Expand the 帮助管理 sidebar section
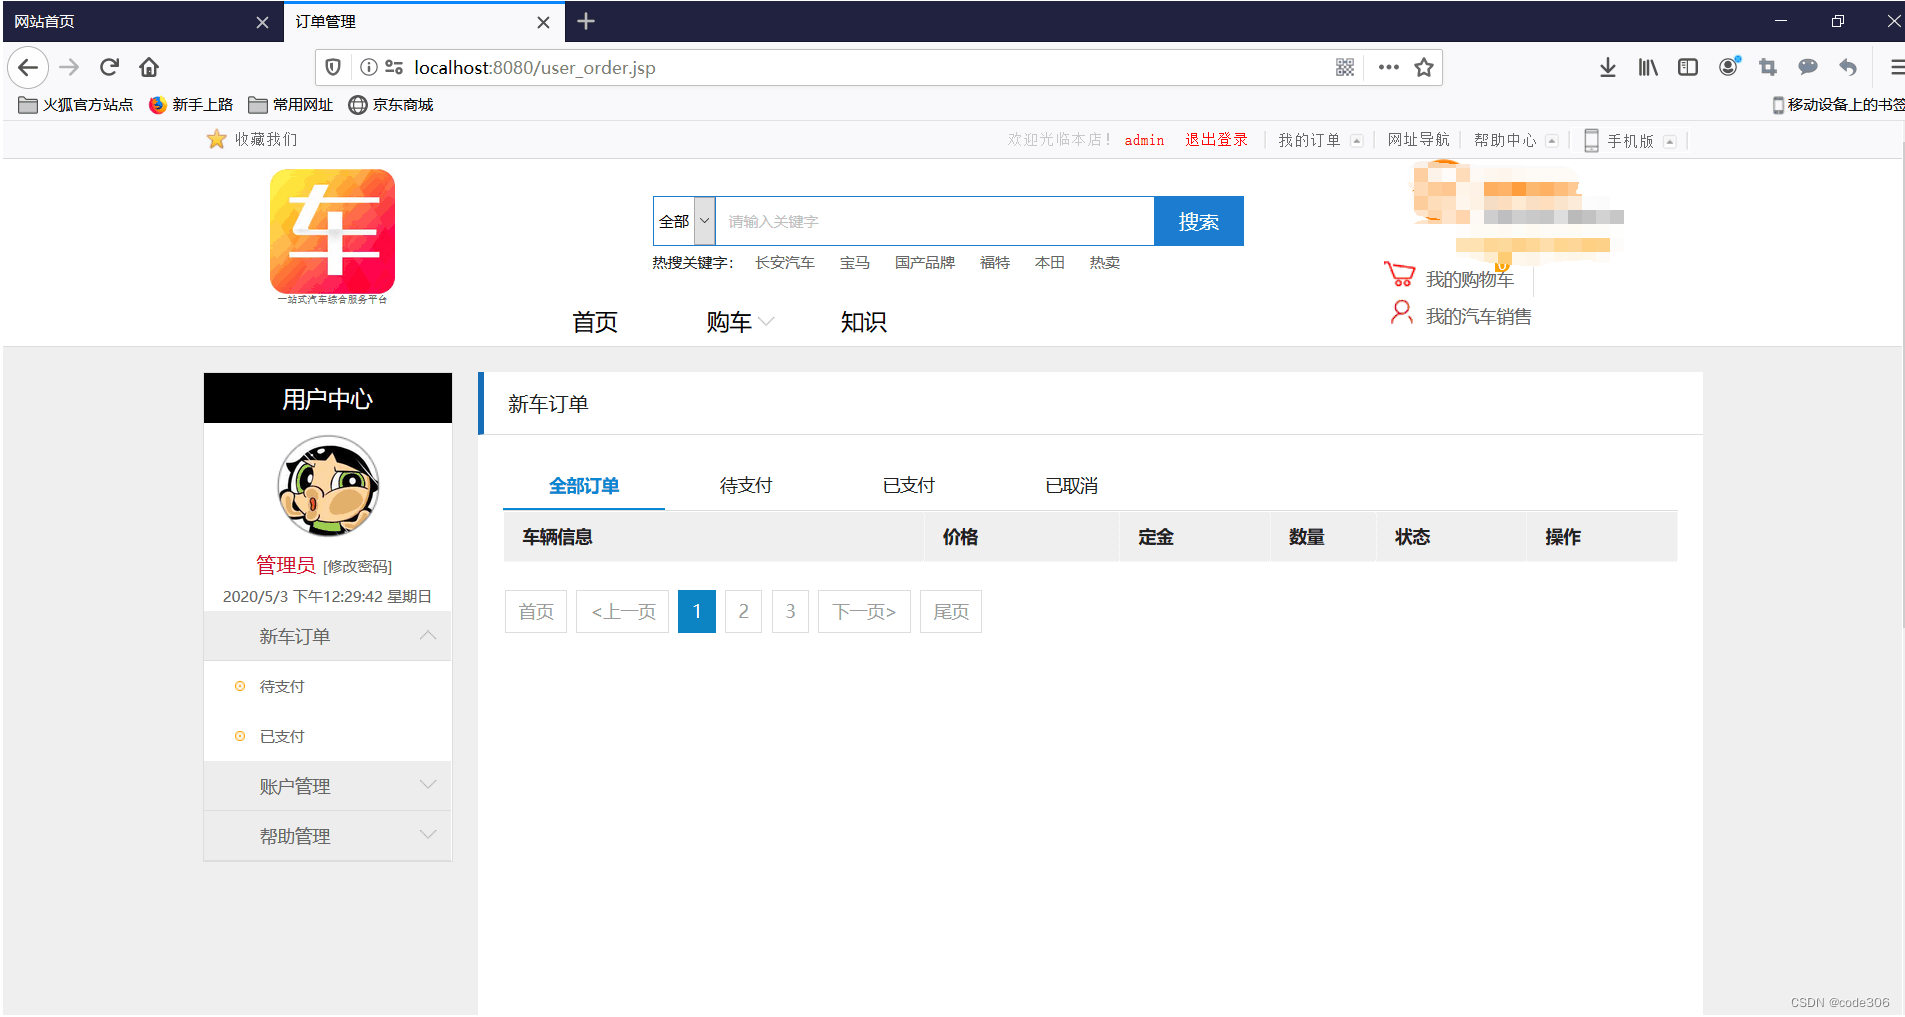 point(428,834)
